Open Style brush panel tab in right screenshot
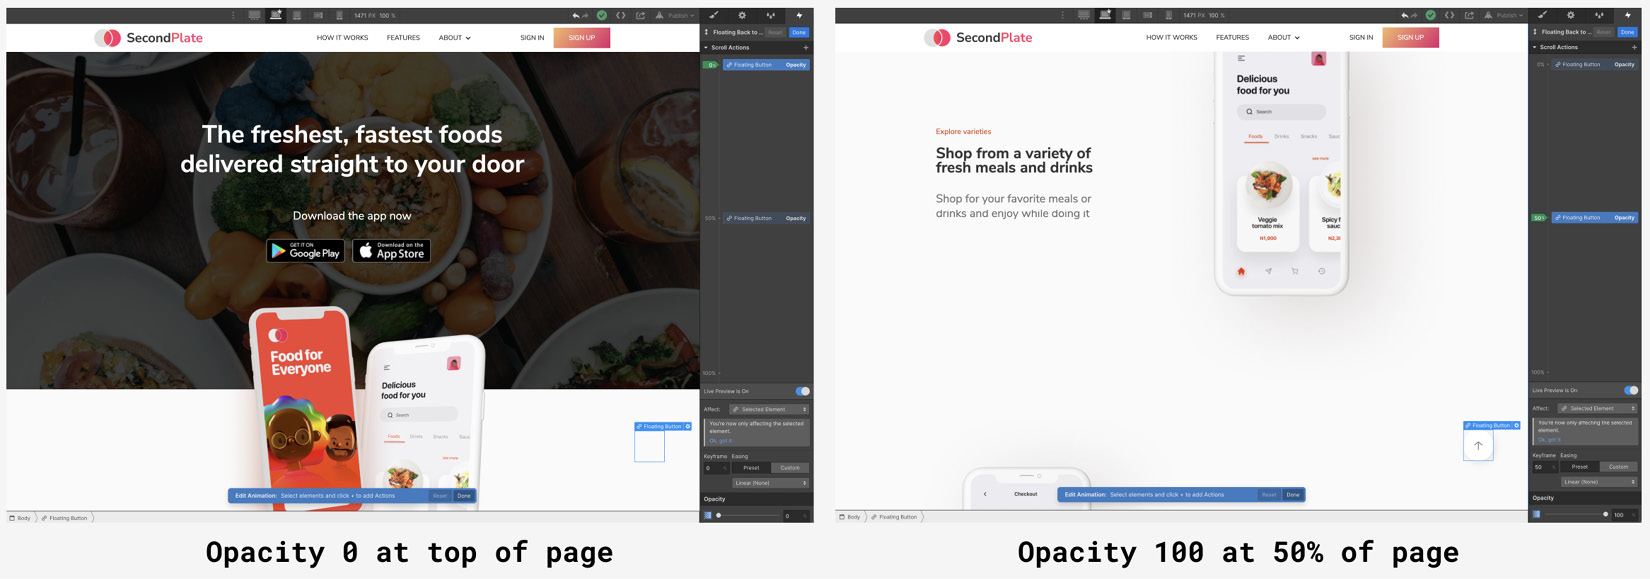 1542,15
